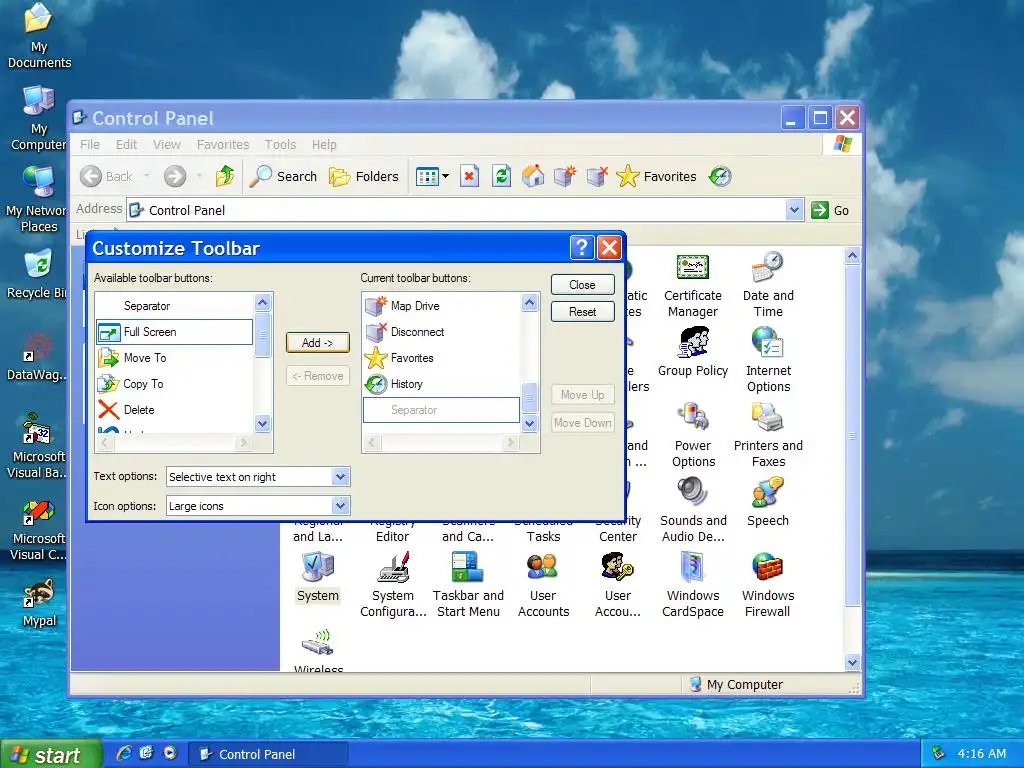Click the green Go button
This screenshot has height=768, width=1024.
[830, 210]
